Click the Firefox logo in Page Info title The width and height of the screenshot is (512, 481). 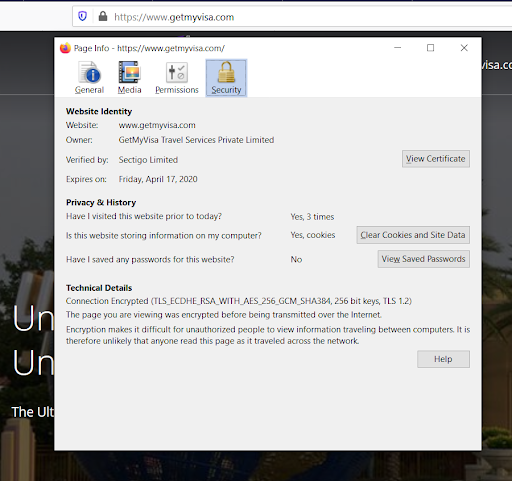click(65, 48)
